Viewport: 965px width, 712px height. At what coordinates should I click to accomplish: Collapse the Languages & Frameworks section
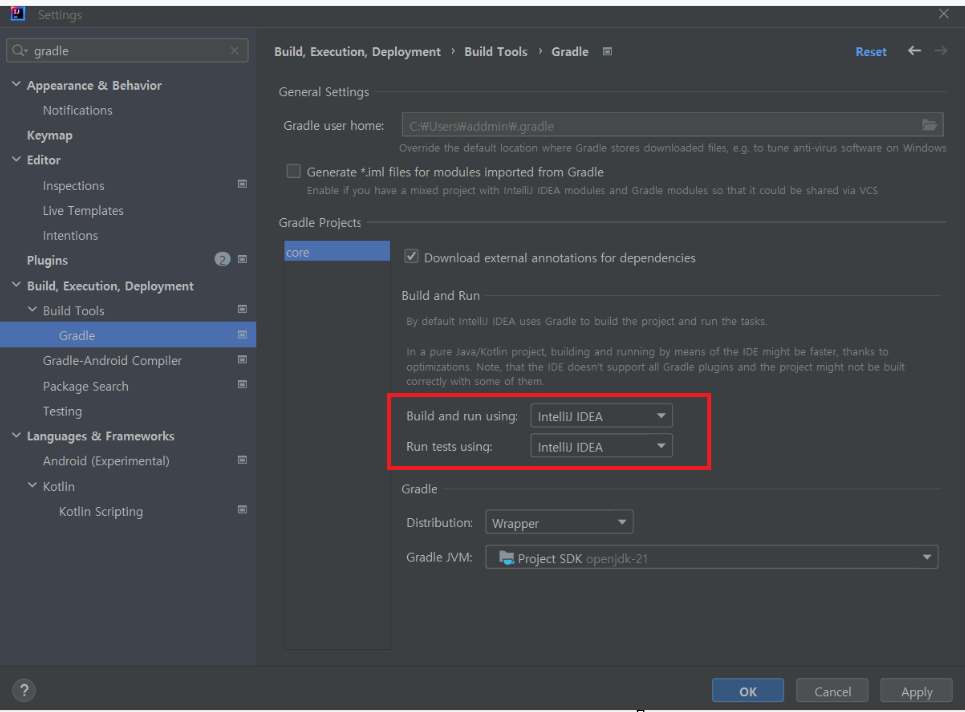(17, 436)
